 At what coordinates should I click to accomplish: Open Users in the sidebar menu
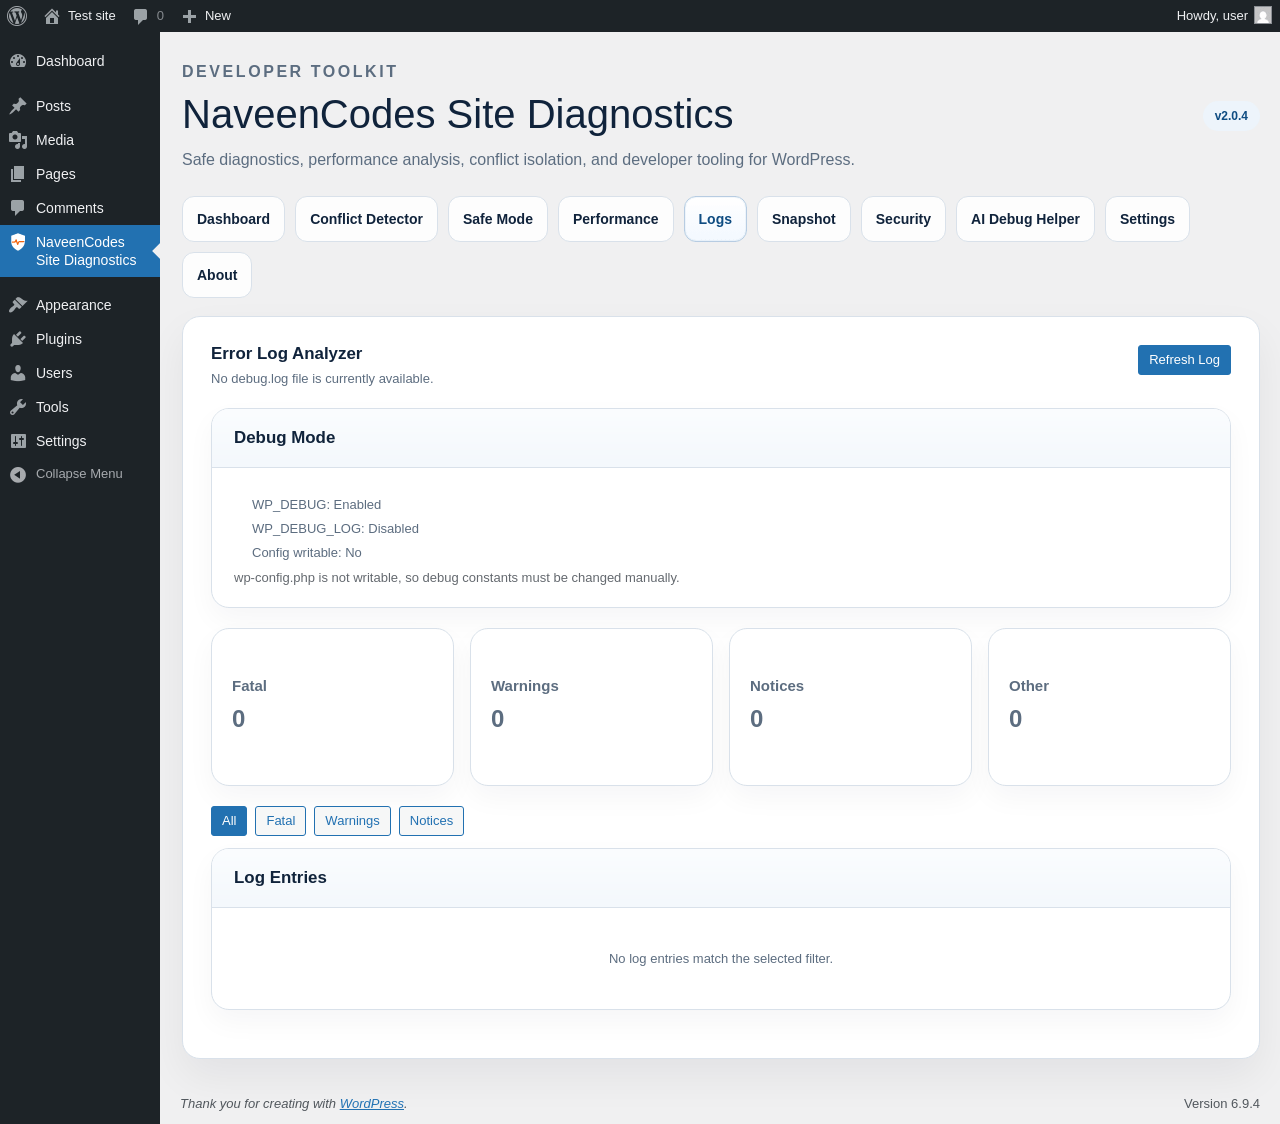[x=80, y=373]
